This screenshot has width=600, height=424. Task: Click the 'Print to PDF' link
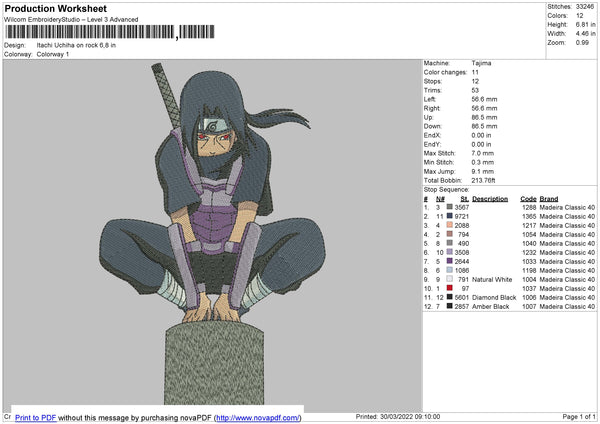coord(36,417)
